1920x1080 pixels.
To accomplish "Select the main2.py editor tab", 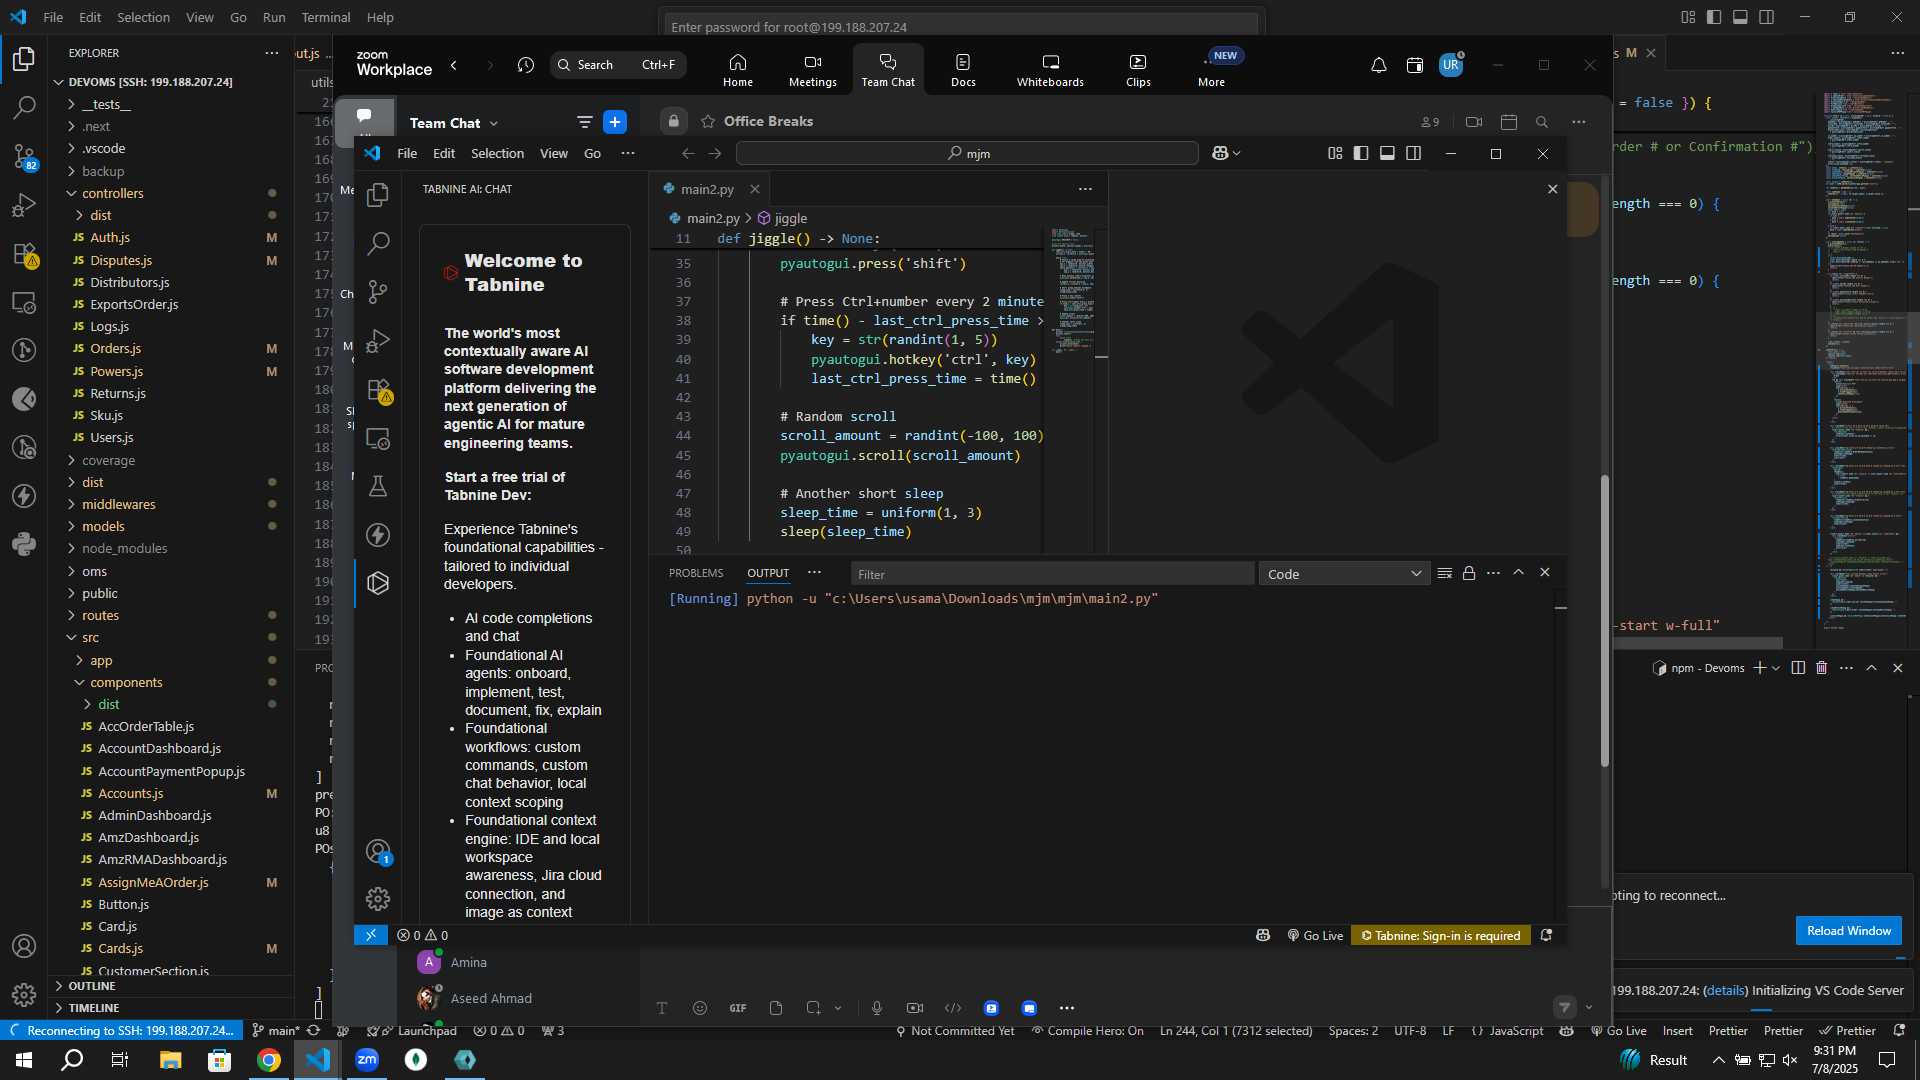I will point(707,189).
